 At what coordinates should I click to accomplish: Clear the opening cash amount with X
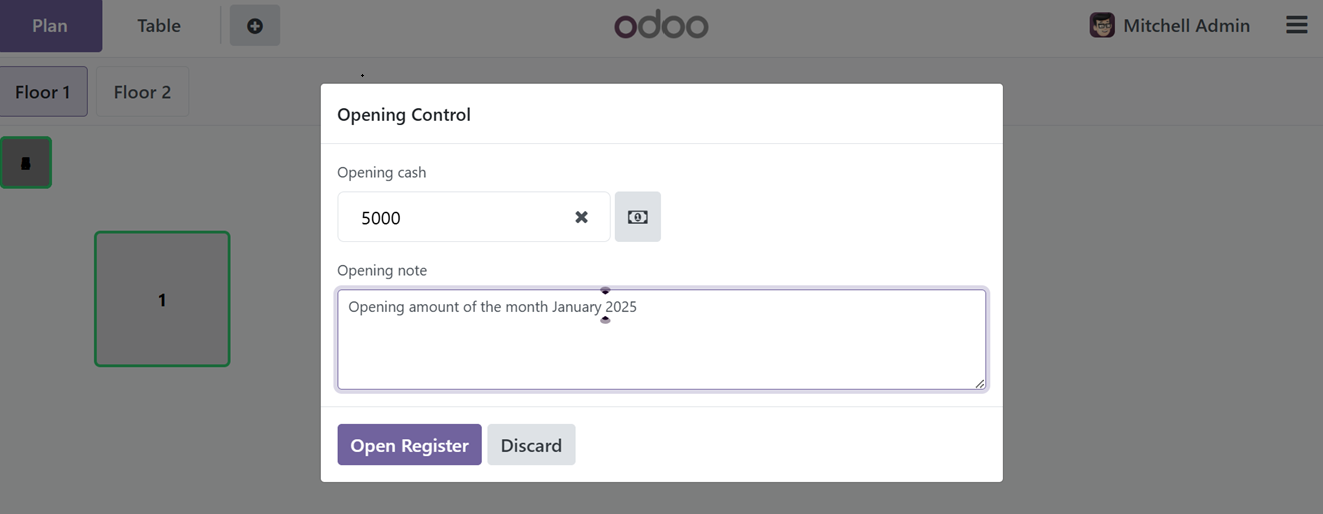point(581,217)
